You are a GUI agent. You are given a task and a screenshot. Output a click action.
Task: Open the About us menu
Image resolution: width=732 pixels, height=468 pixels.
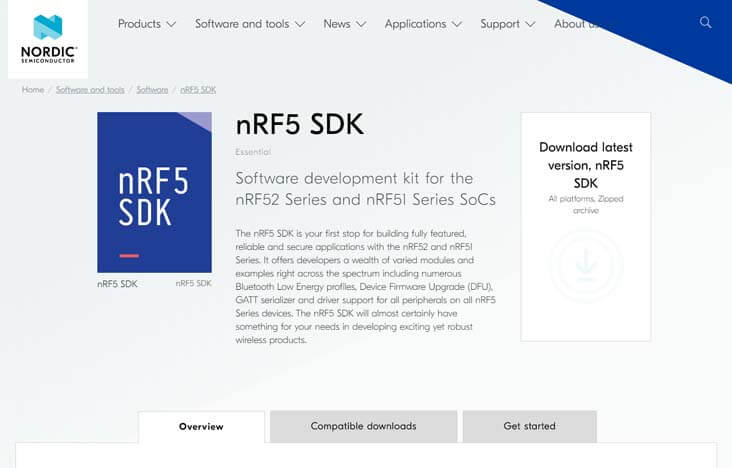pos(577,24)
